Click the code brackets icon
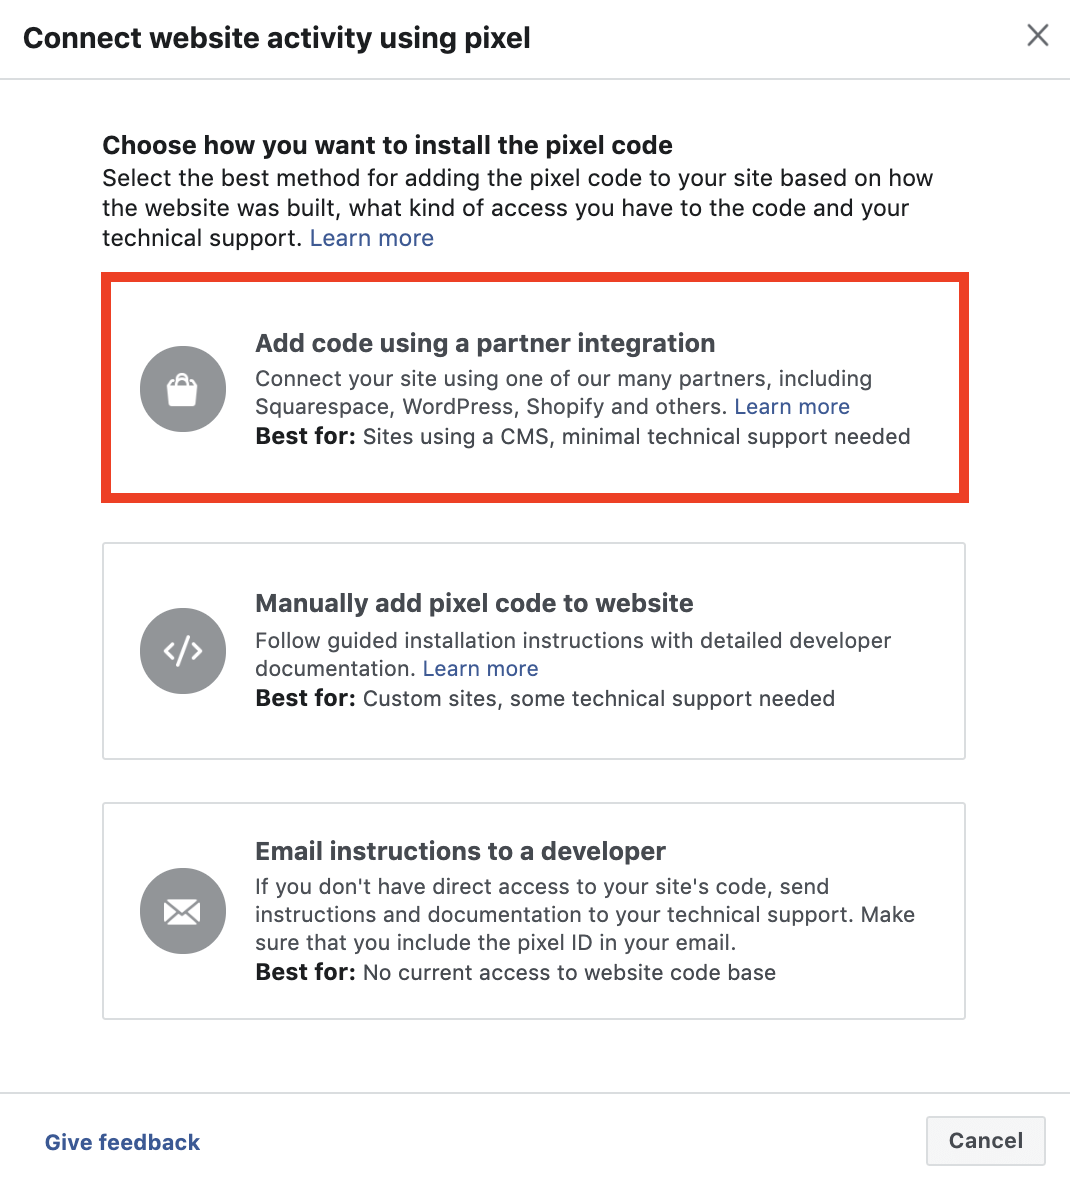This screenshot has height=1186, width=1070. pos(183,651)
